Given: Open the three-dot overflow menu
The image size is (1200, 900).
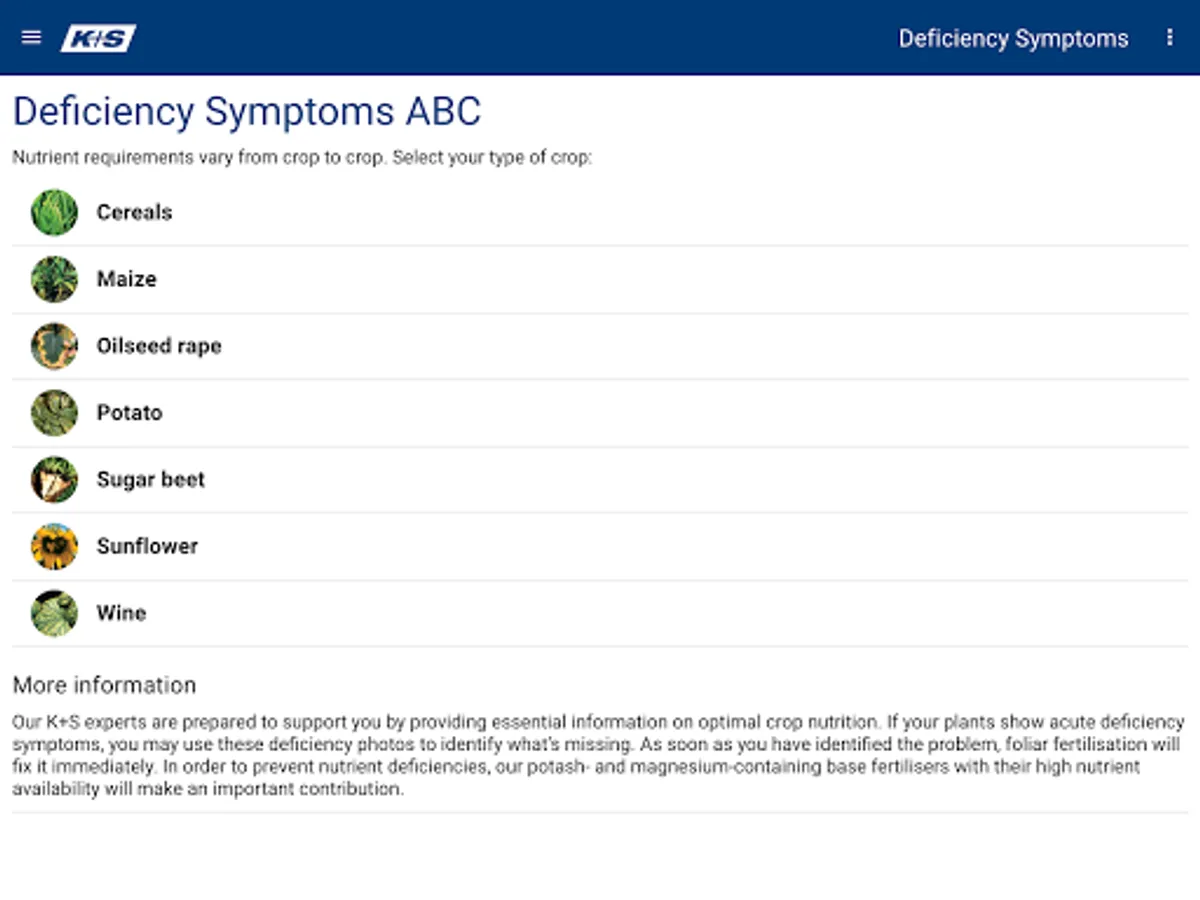Looking at the screenshot, I should tap(1170, 38).
